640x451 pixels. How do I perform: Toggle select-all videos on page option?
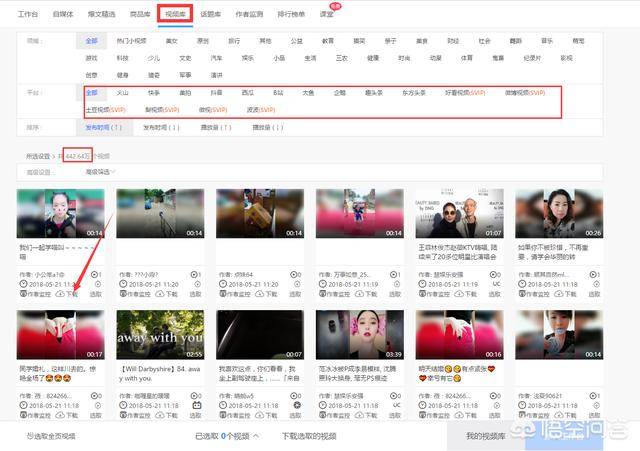click(51, 436)
